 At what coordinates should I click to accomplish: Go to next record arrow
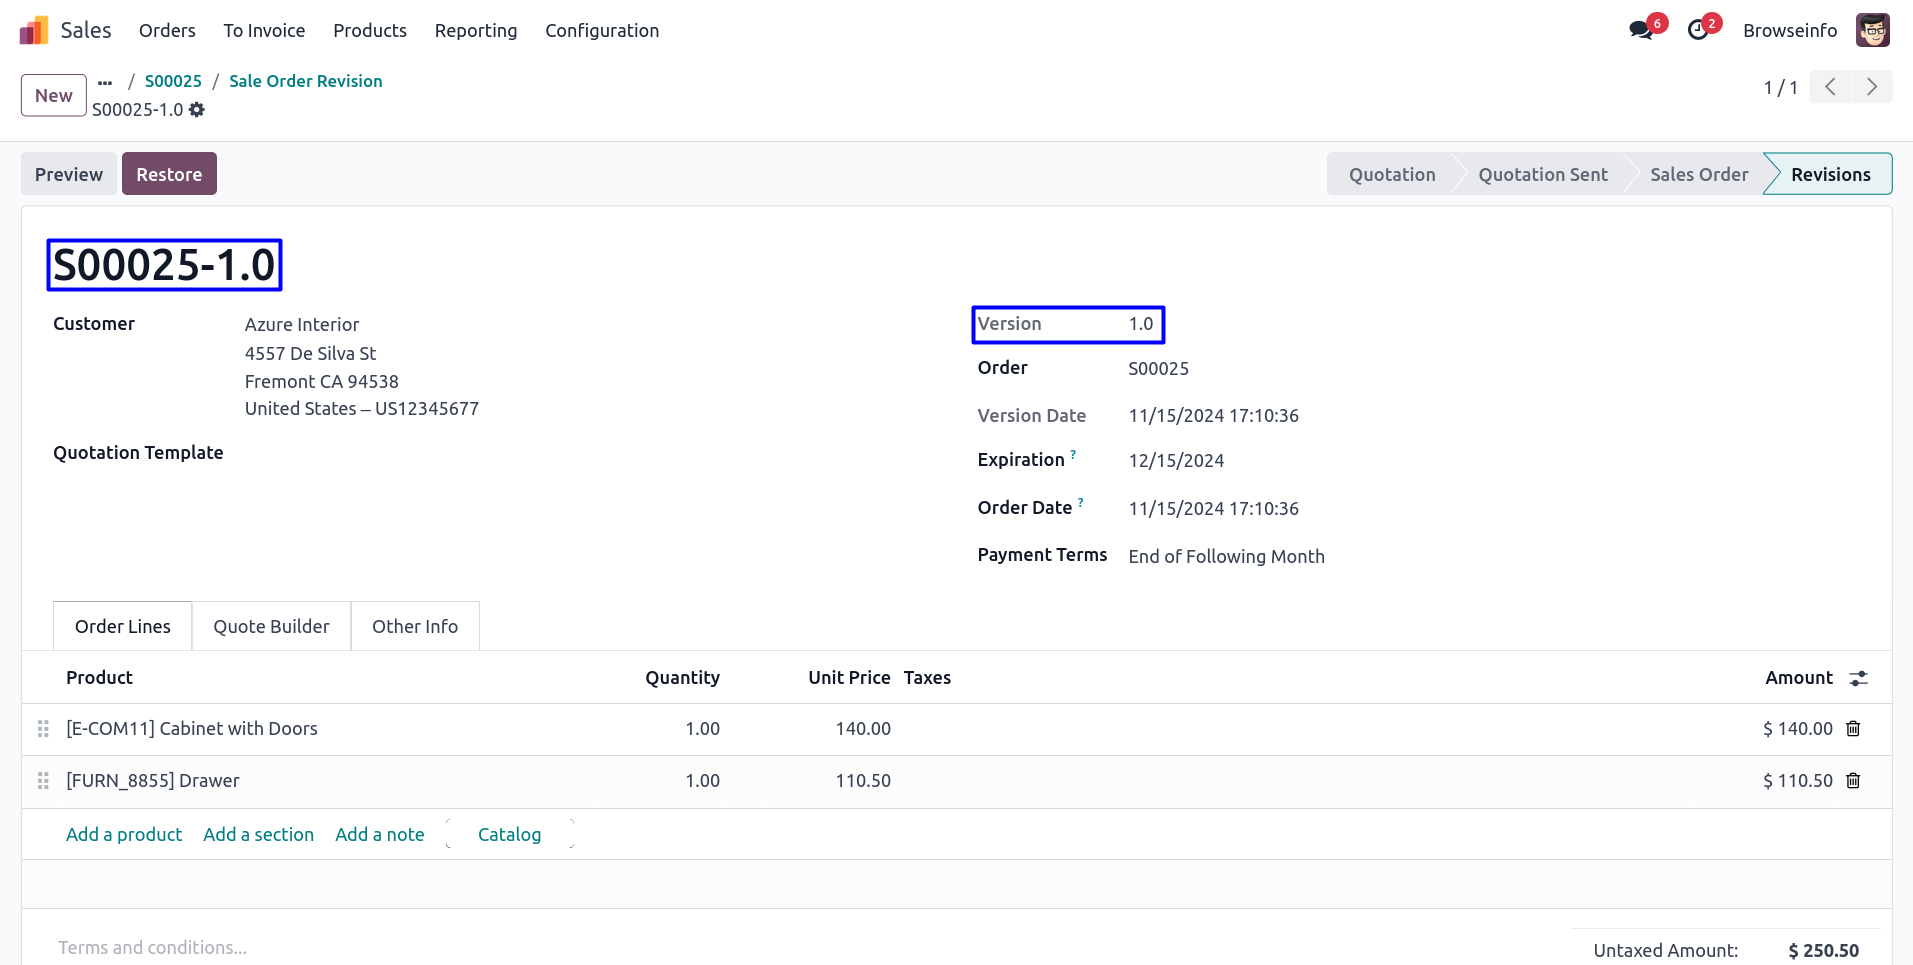1871,87
